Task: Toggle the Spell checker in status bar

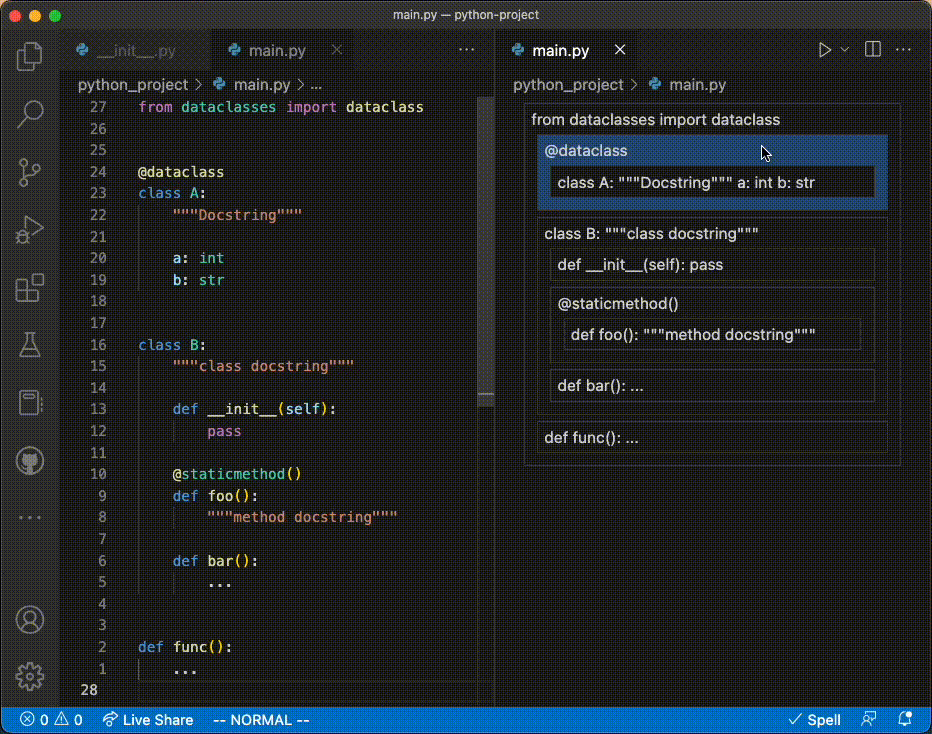Action: (814, 719)
